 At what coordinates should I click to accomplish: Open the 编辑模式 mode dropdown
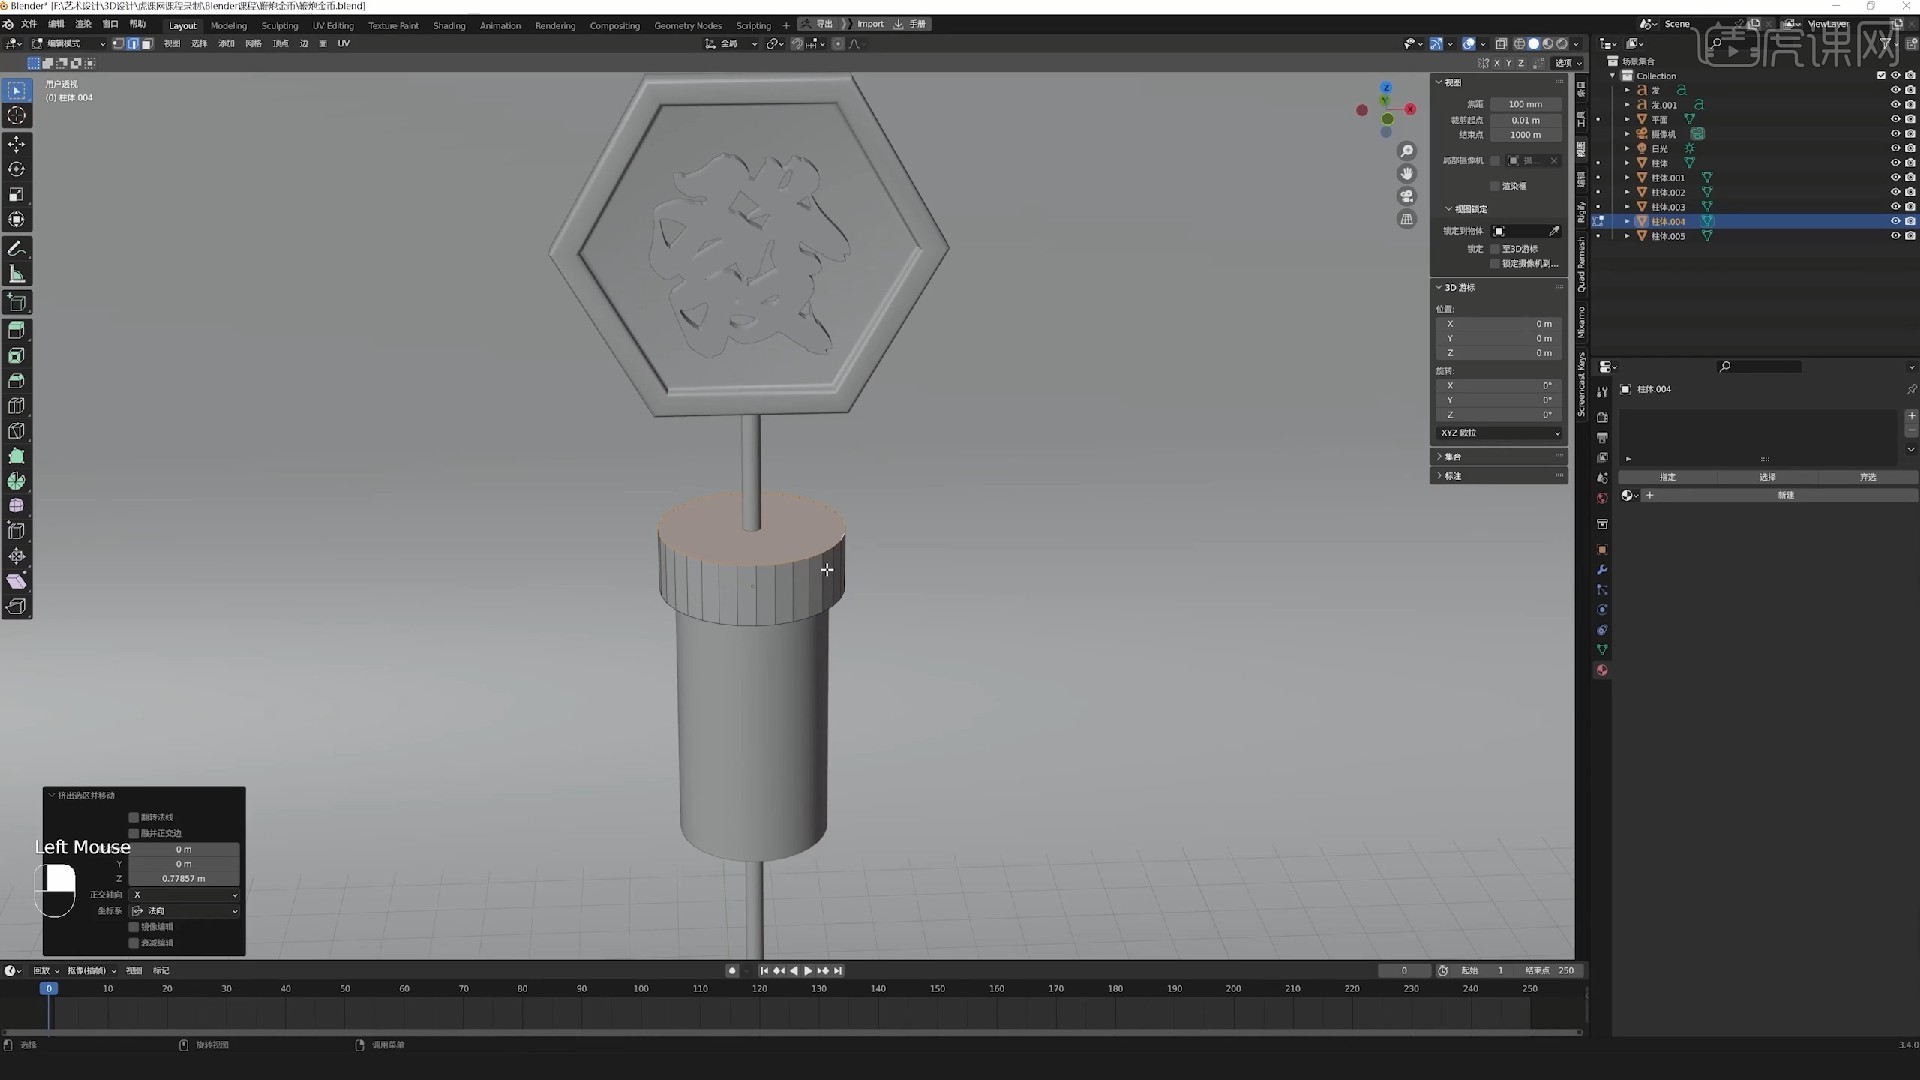pos(68,44)
